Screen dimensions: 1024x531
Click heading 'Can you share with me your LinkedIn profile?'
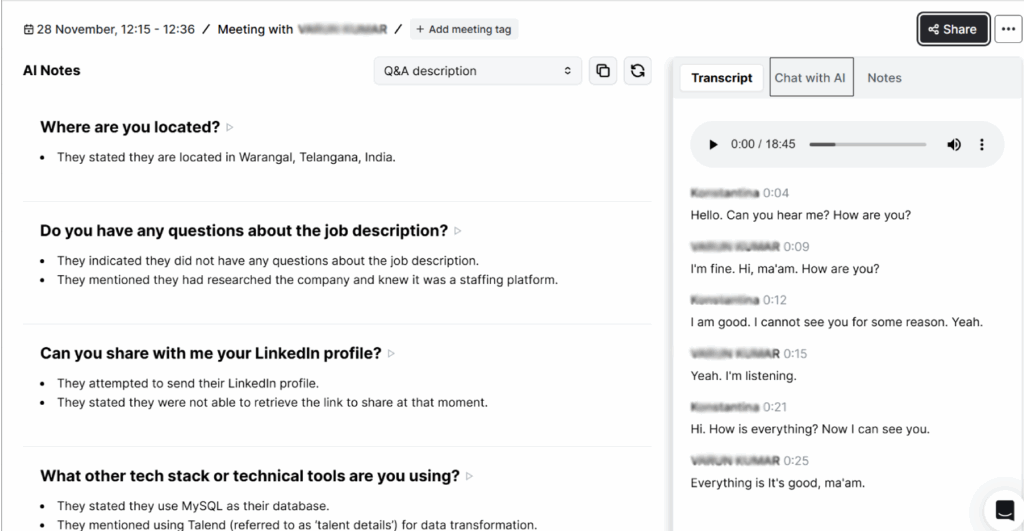210,353
